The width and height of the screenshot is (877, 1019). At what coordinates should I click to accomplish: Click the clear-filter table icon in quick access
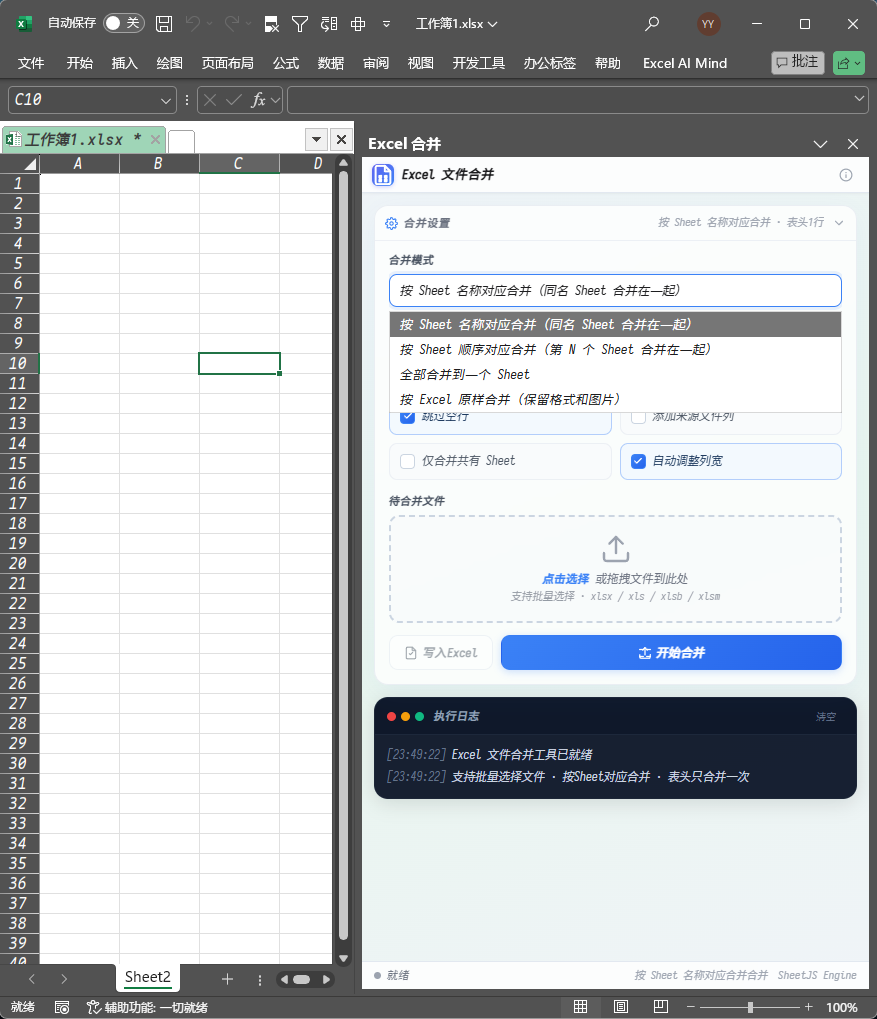click(x=272, y=24)
